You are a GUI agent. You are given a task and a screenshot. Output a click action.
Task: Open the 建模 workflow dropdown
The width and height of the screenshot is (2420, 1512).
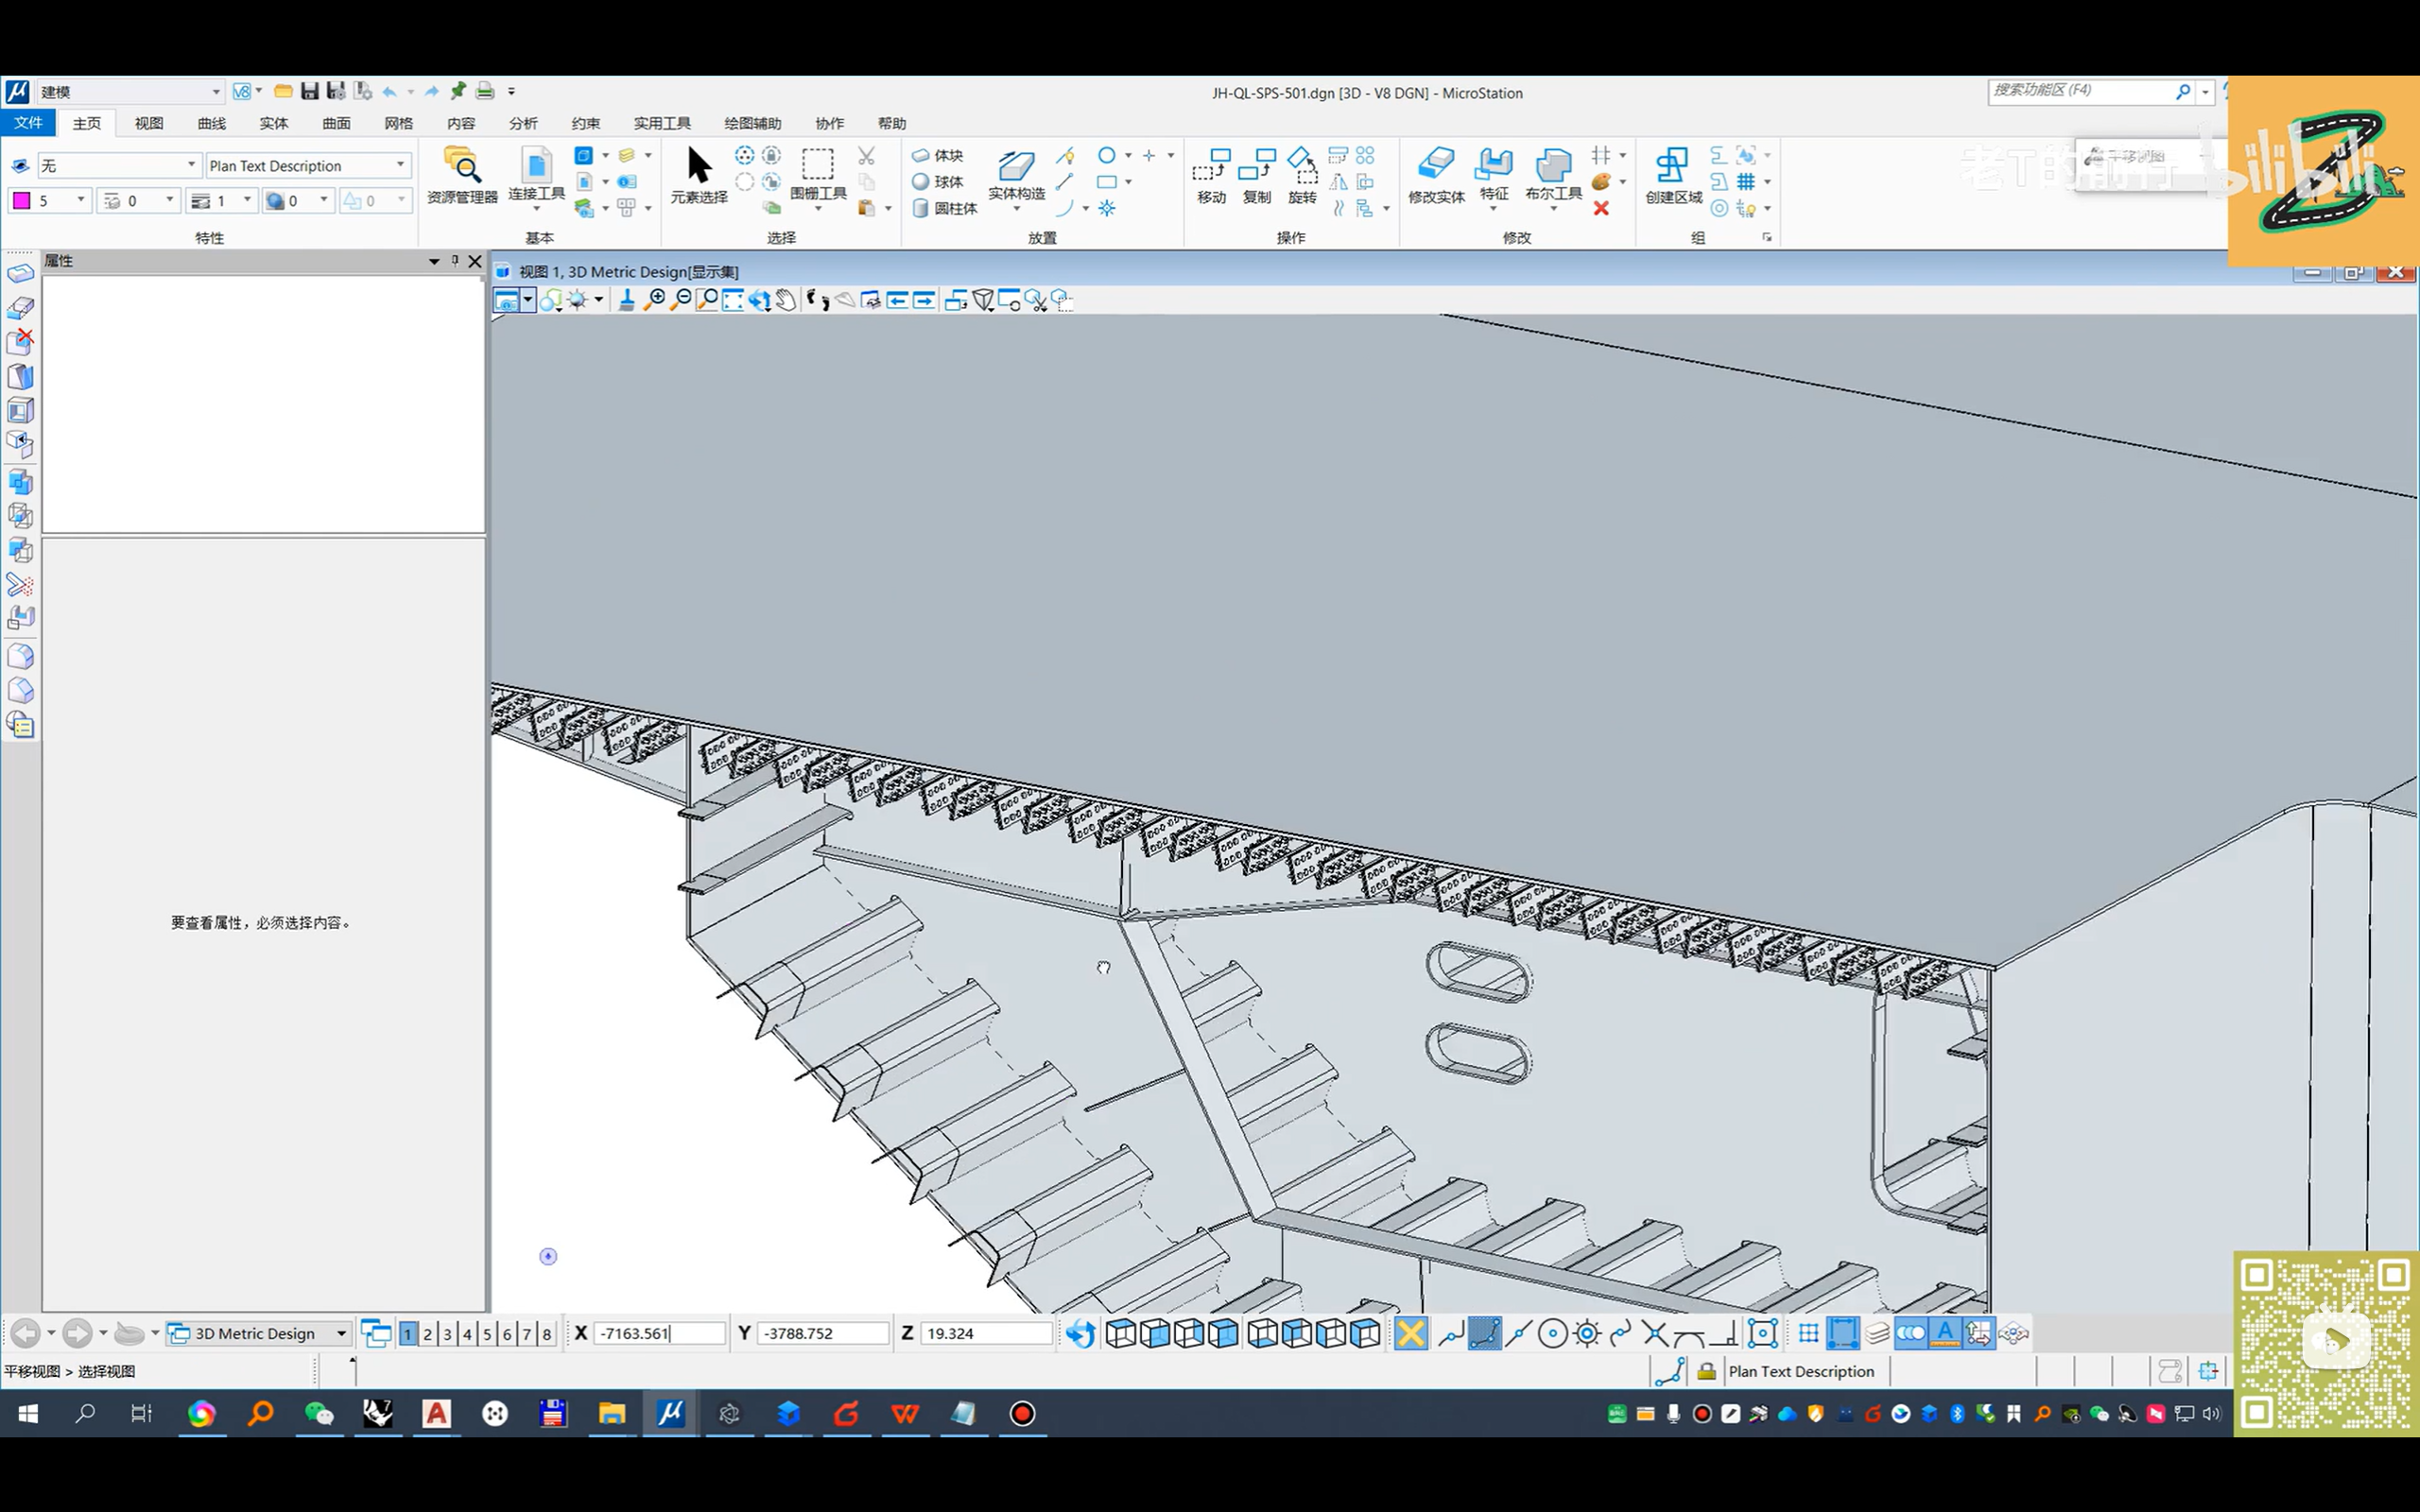point(215,92)
